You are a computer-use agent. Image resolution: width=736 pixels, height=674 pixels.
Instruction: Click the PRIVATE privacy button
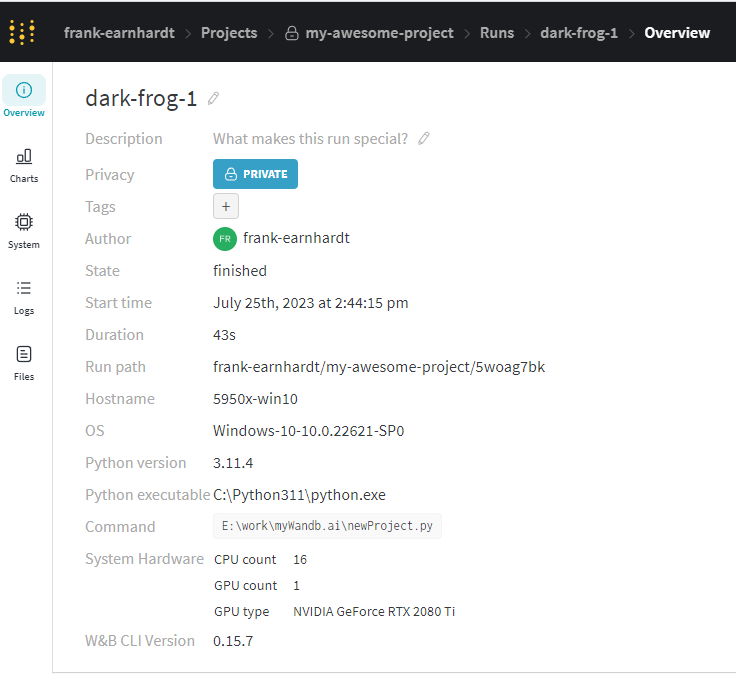pyautogui.click(x=255, y=174)
